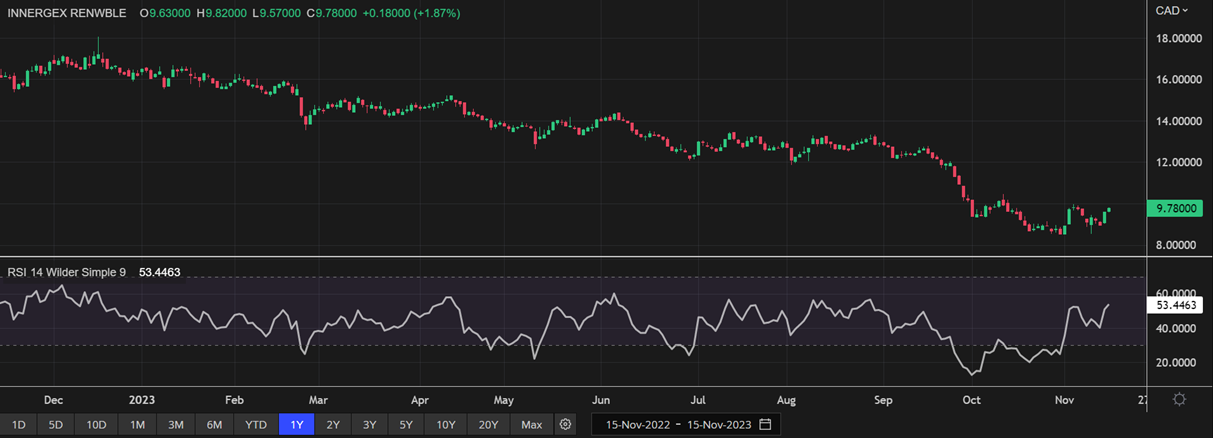This screenshot has height=438, width=1213.
Task: Click the active 1Y range button
Action: click(x=297, y=425)
